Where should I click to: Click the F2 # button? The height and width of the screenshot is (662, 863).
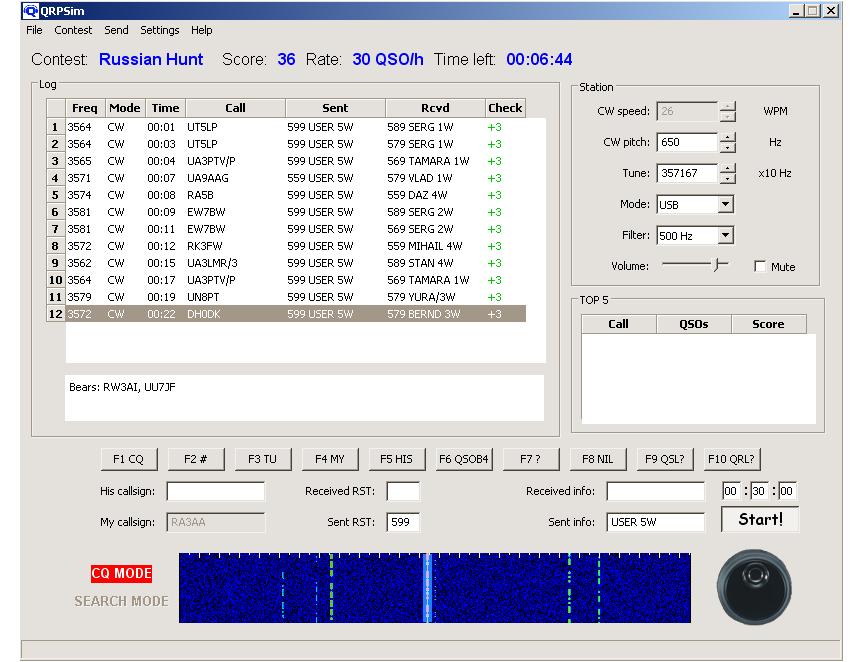pyautogui.click(x=195, y=459)
